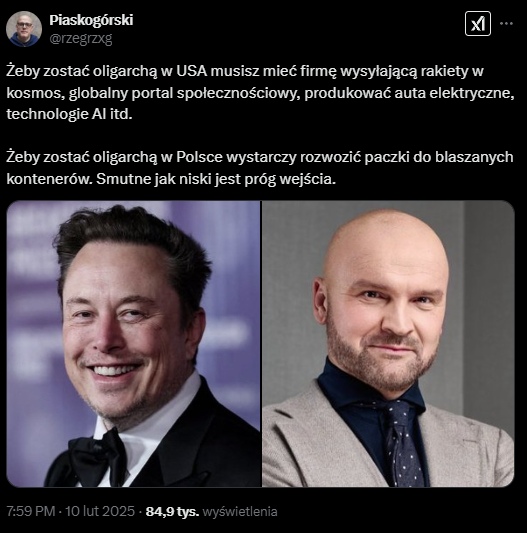Click the words 'technologie AI itd.'
The height and width of the screenshot is (533, 527).
(x=69, y=114)
